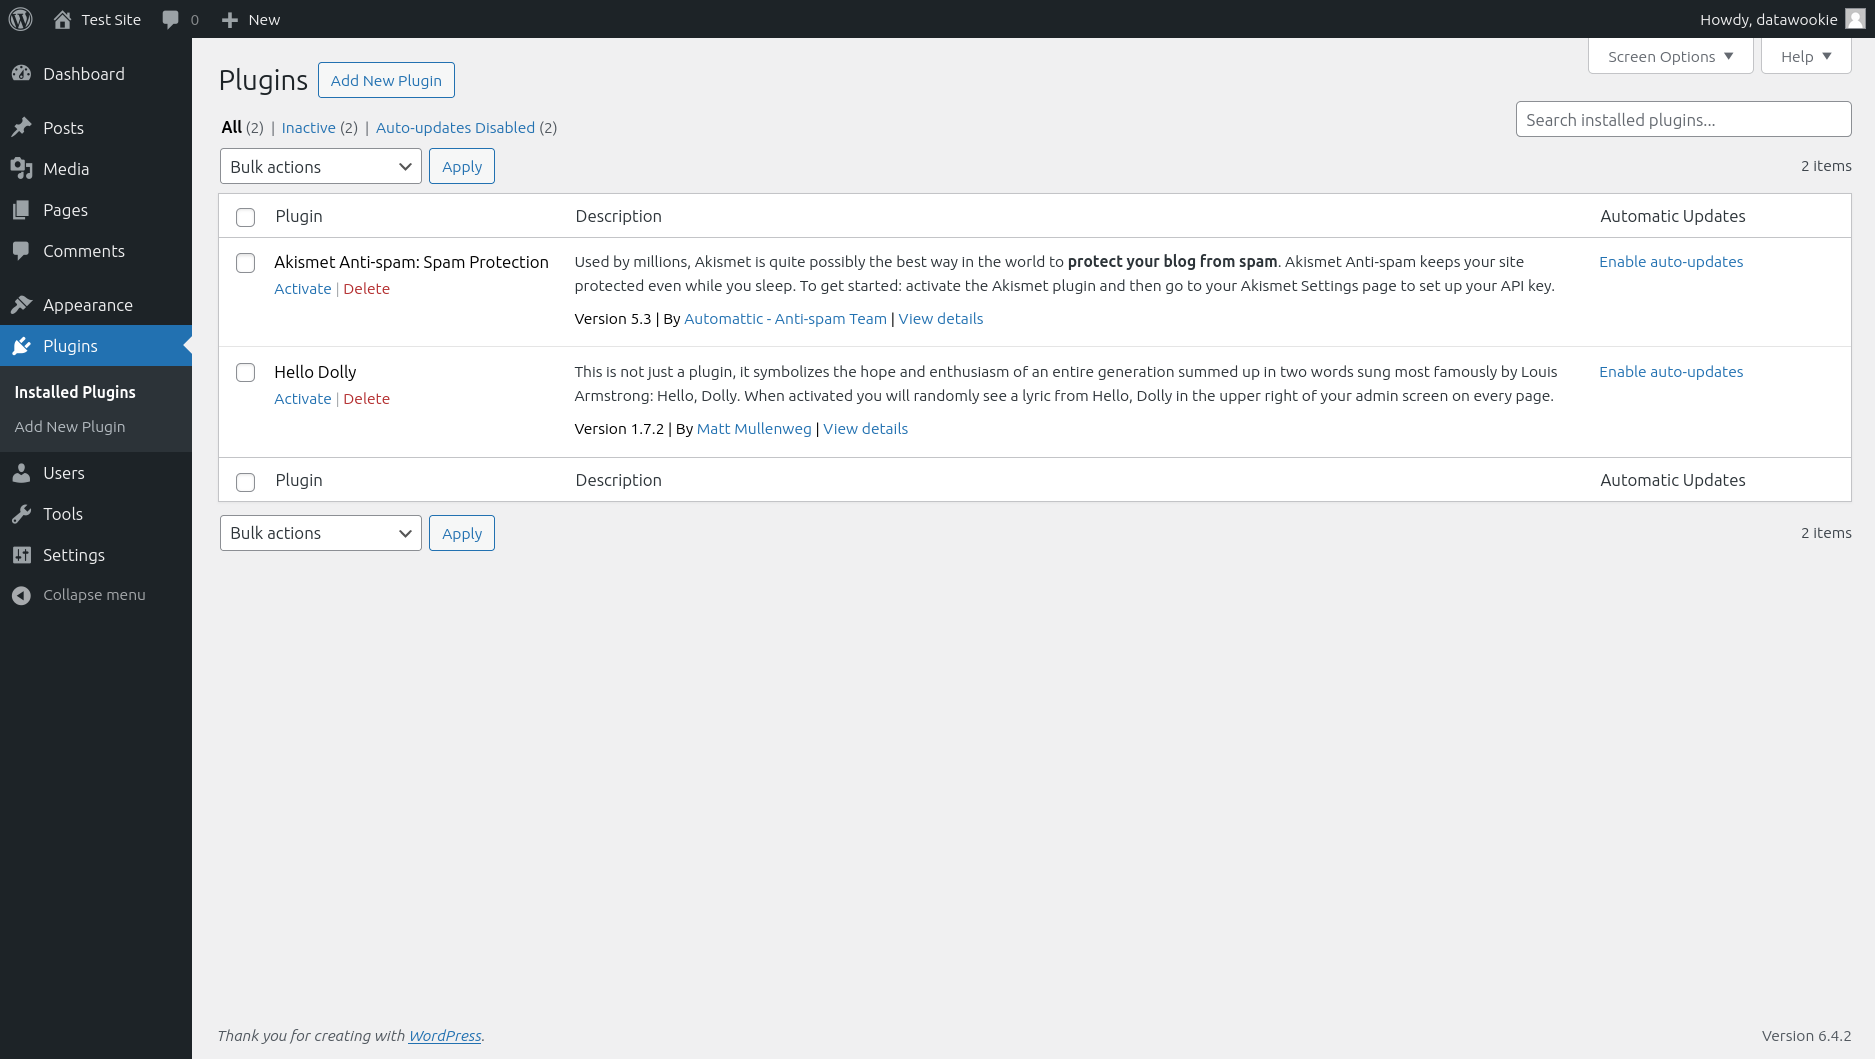Click the Comments speech bubble icon

click(x=23, y=251)
